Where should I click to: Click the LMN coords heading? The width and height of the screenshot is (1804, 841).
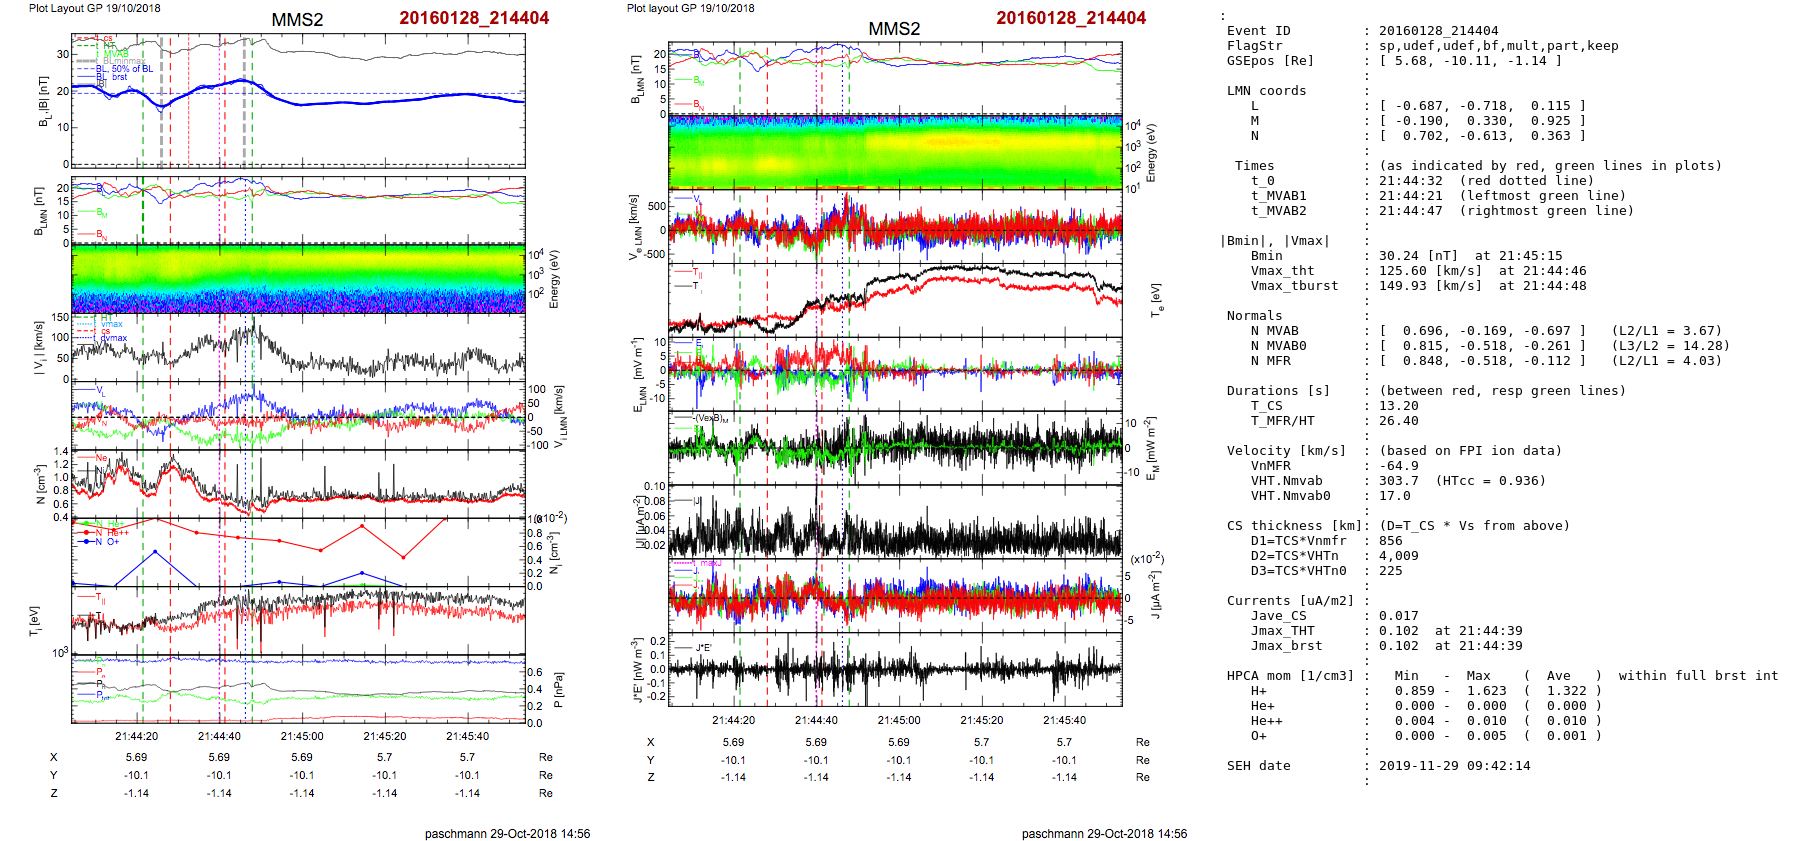[1266, 91]
